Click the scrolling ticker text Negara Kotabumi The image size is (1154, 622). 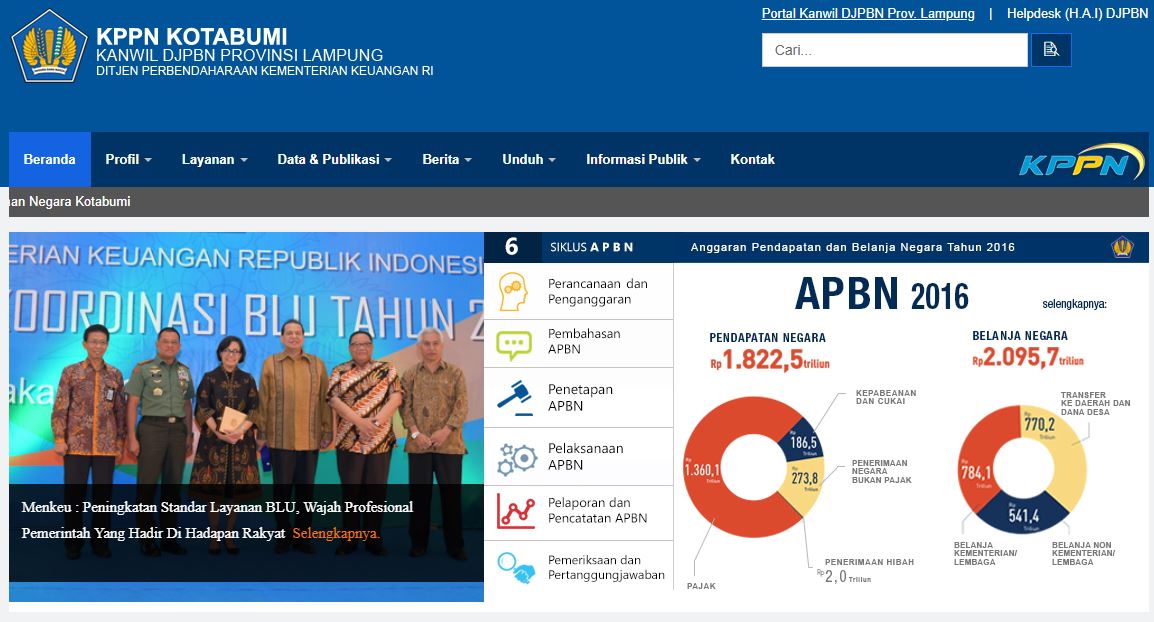tap(70, 202)
